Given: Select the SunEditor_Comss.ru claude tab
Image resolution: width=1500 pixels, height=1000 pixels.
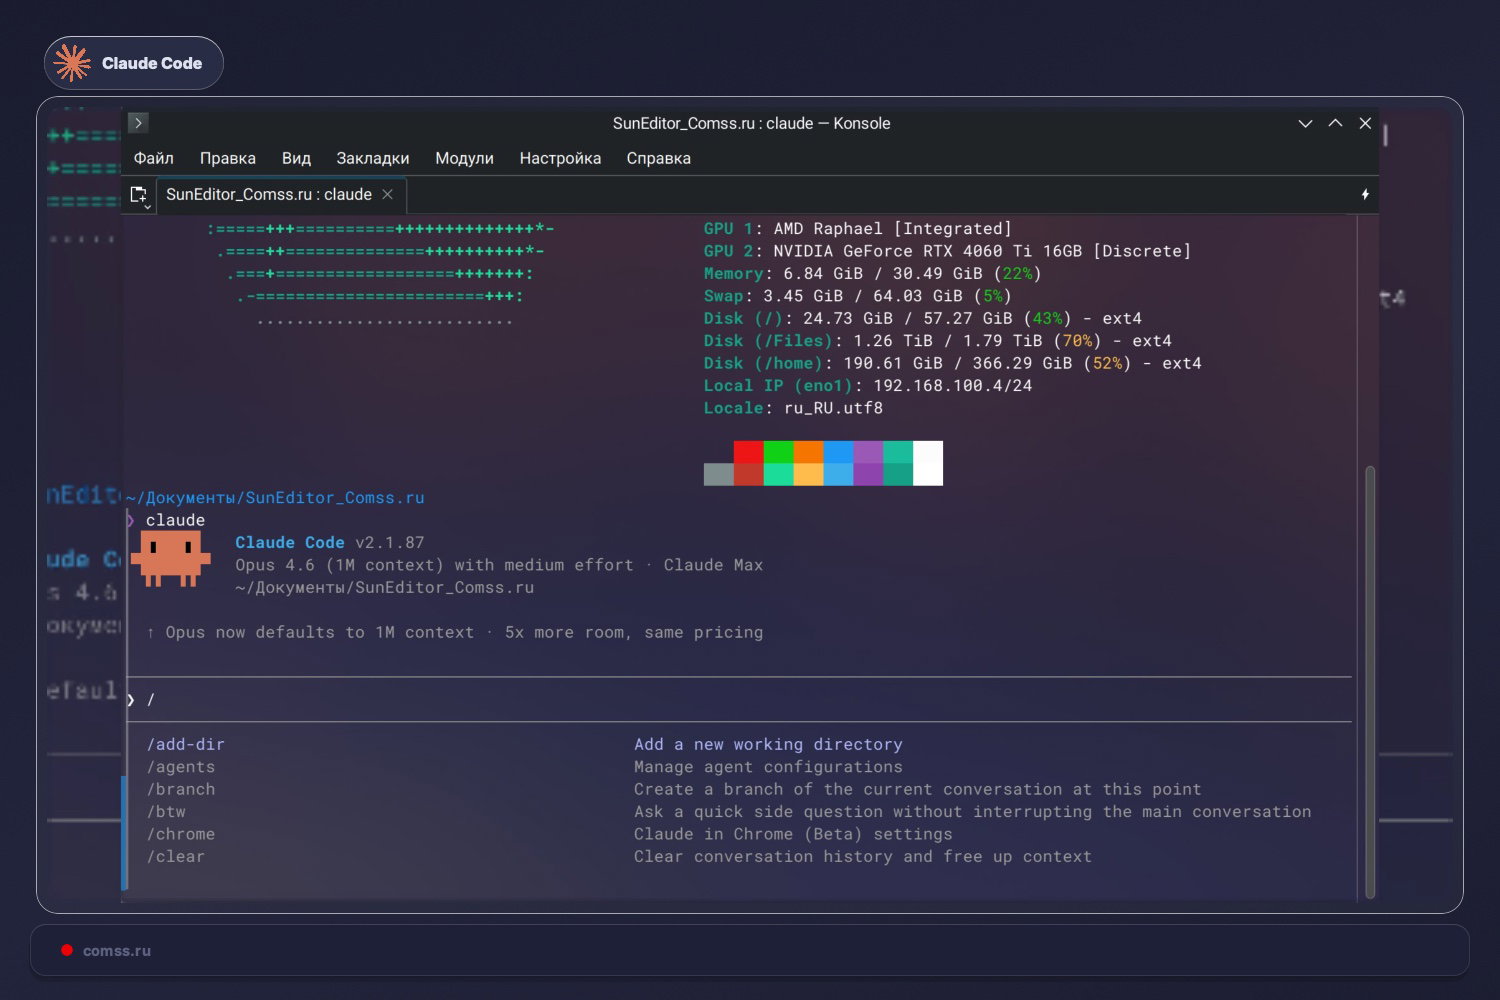Looking at the screenshot, I should tap(268, 194).
